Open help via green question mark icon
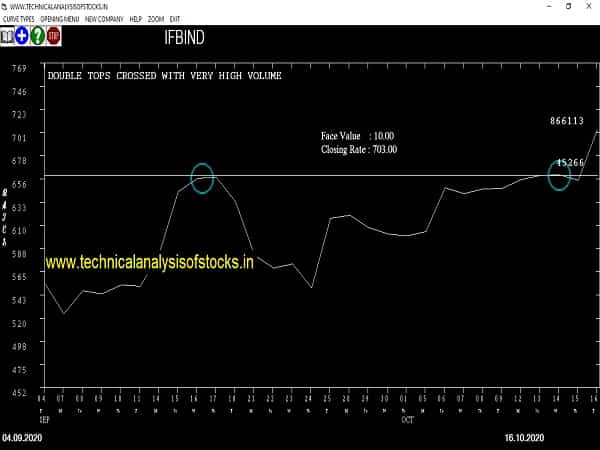 [x=37, y=36]
